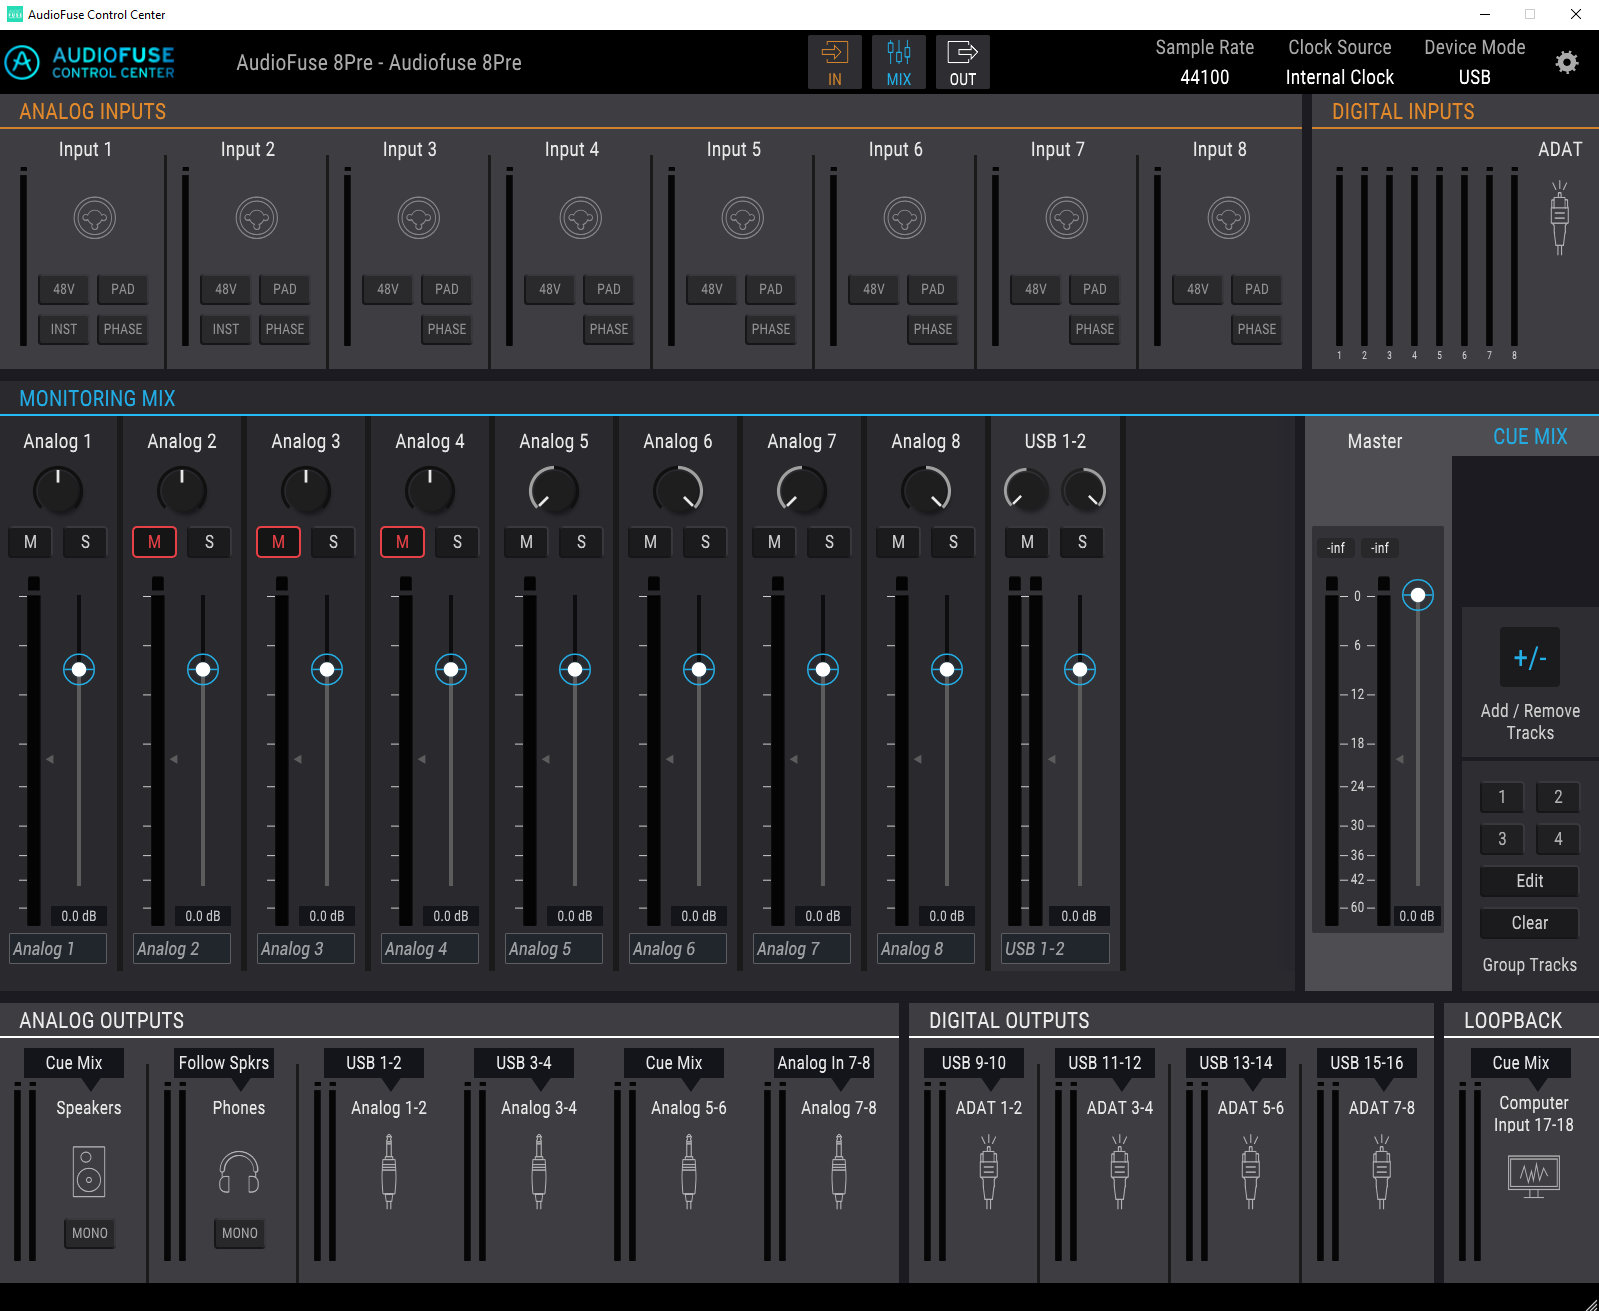Click the Master fader handle

[x=1418, y=595]
